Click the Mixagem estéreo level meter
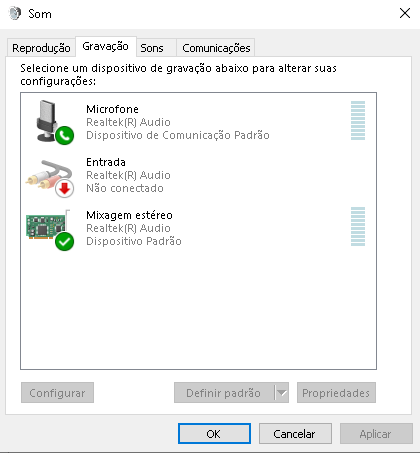 pos(358,226)
